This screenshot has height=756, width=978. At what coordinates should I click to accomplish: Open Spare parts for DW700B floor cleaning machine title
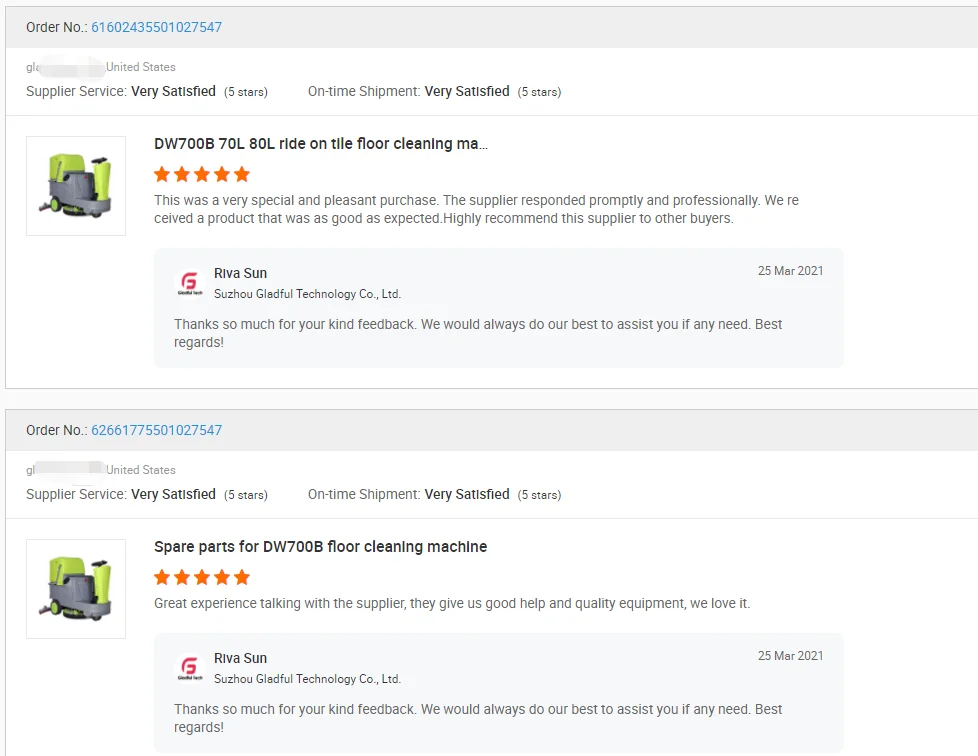tap(320, 547)
